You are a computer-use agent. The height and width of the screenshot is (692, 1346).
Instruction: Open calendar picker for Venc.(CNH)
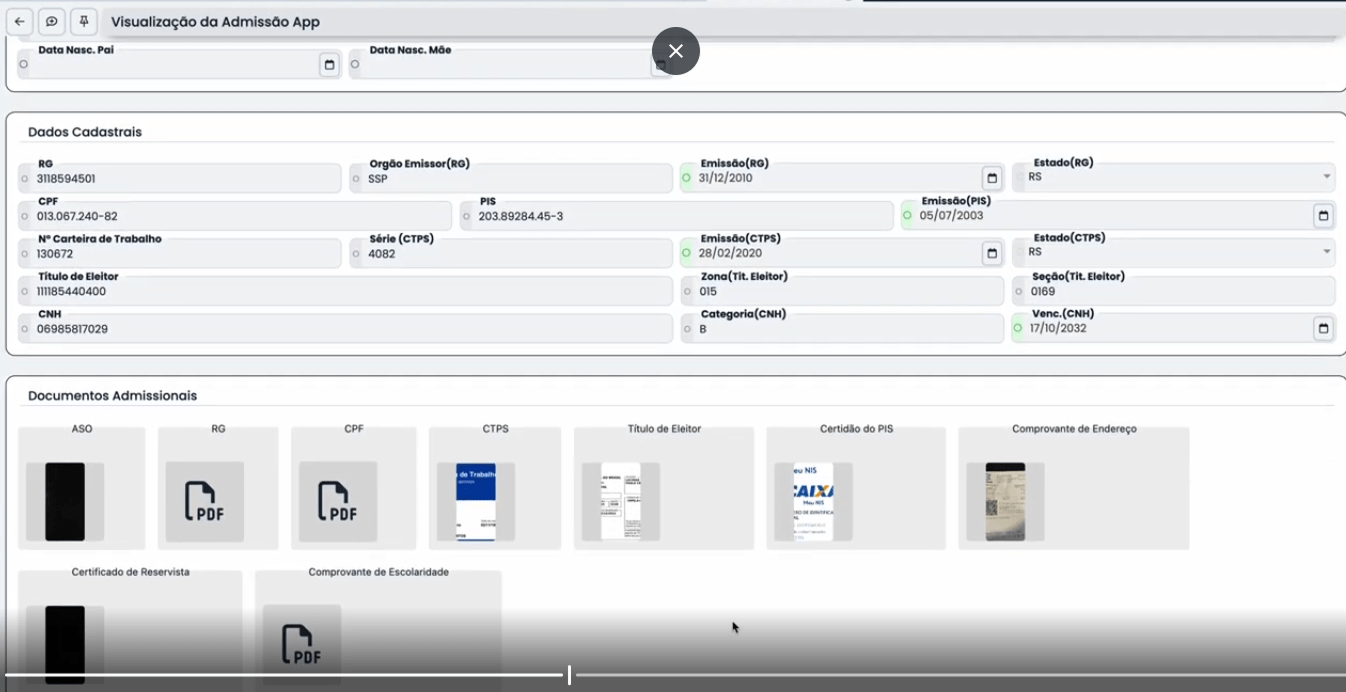coord(1322,328)
